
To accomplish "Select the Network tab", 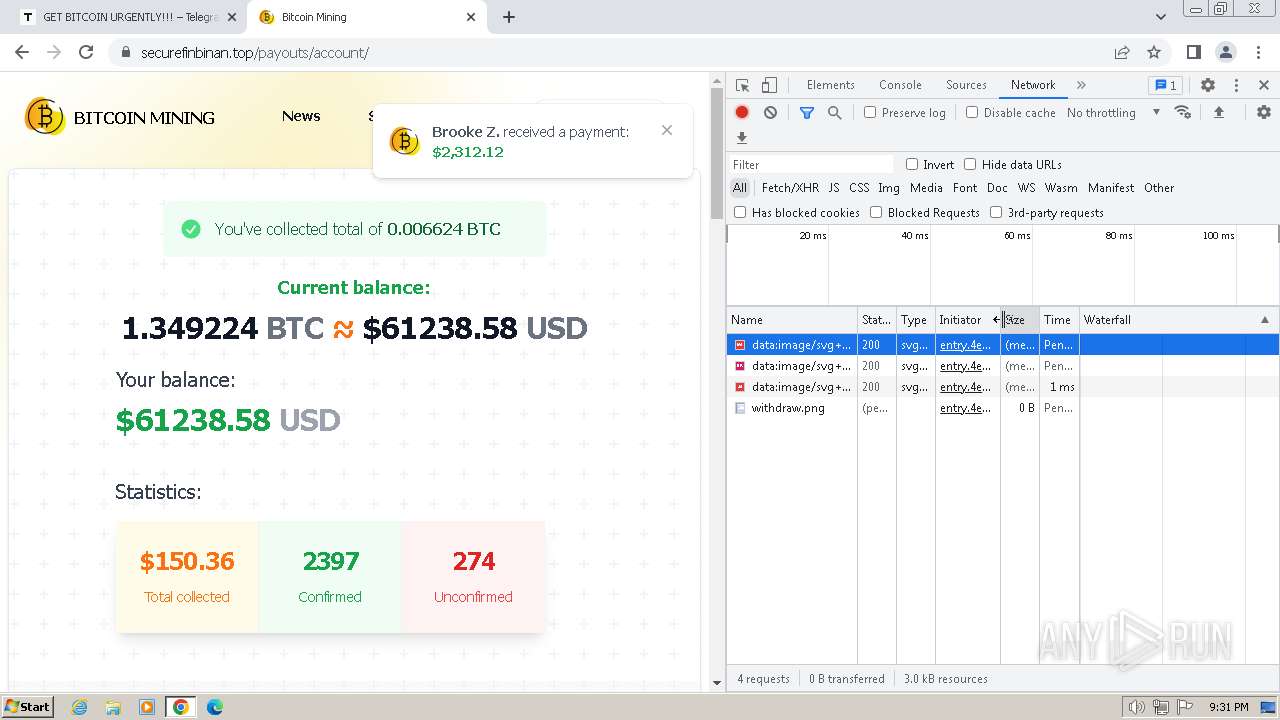I will pos(1033,85).
